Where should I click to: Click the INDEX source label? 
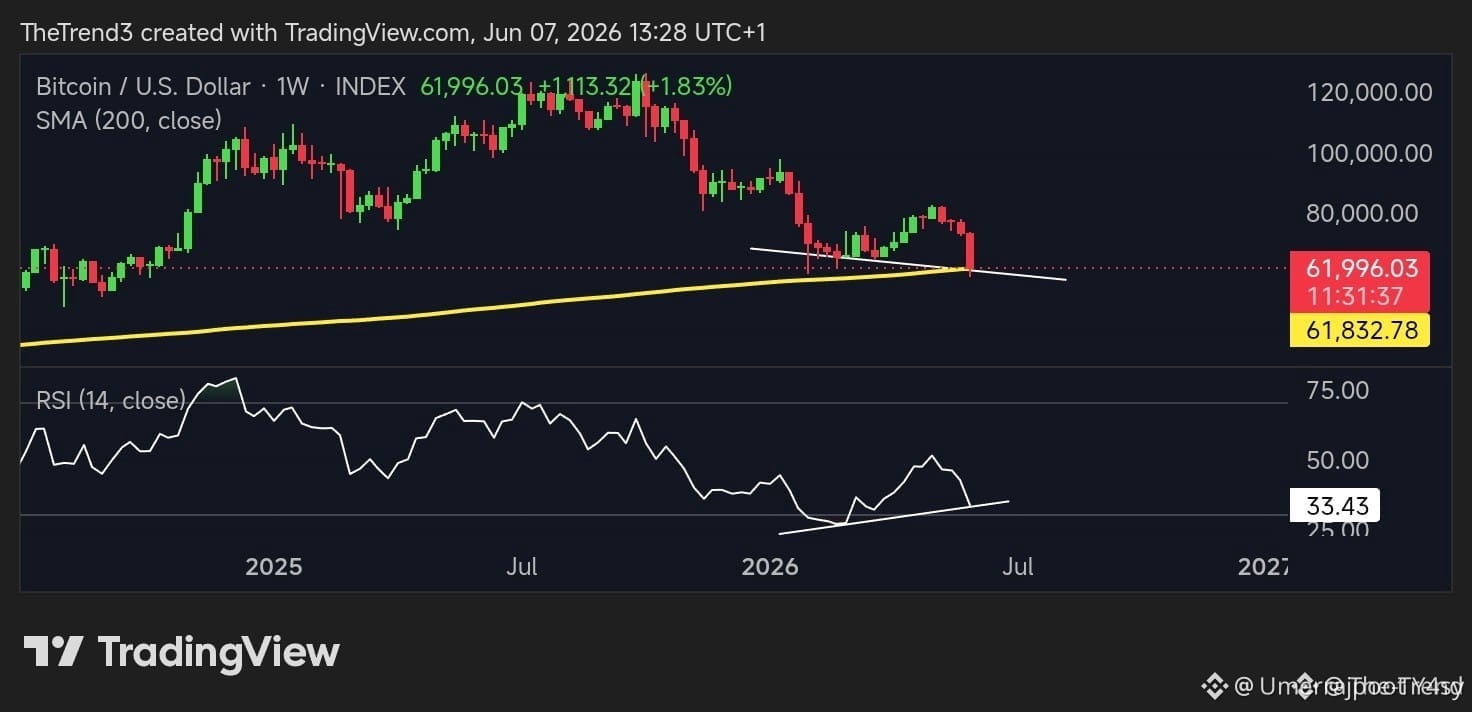pos(370,87)
